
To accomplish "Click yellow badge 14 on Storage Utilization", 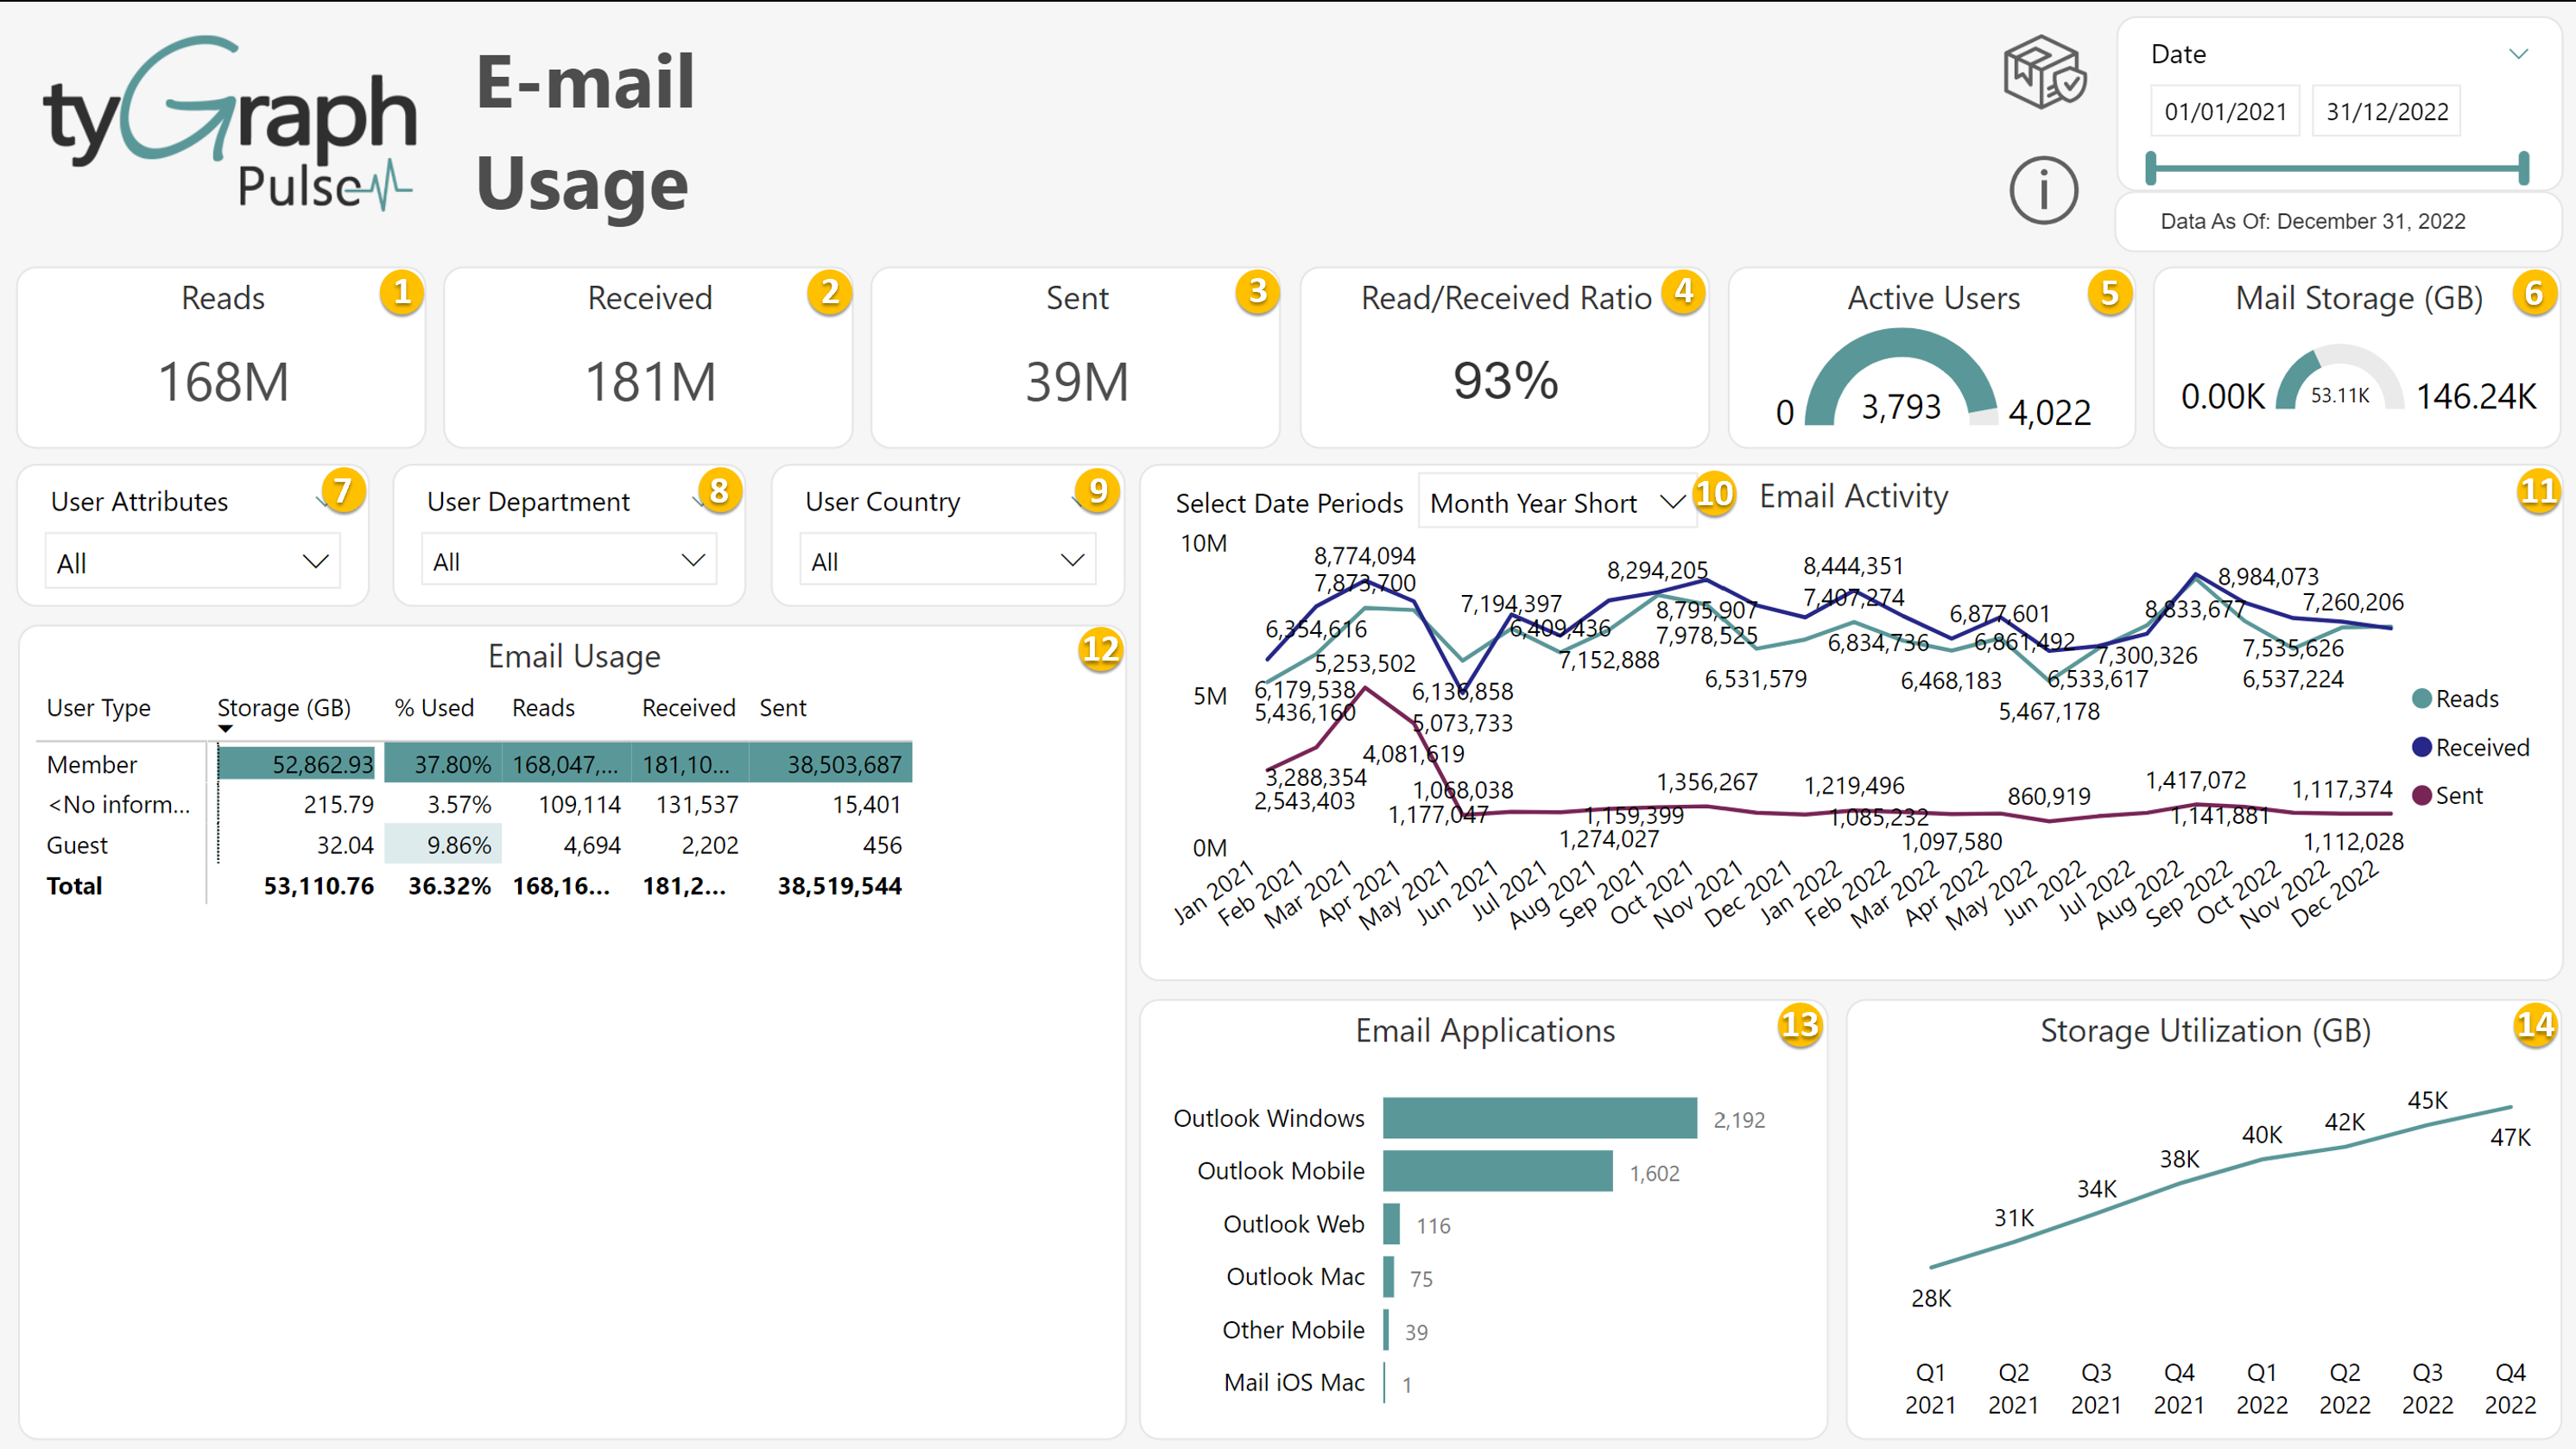I will [2535, 1025].
